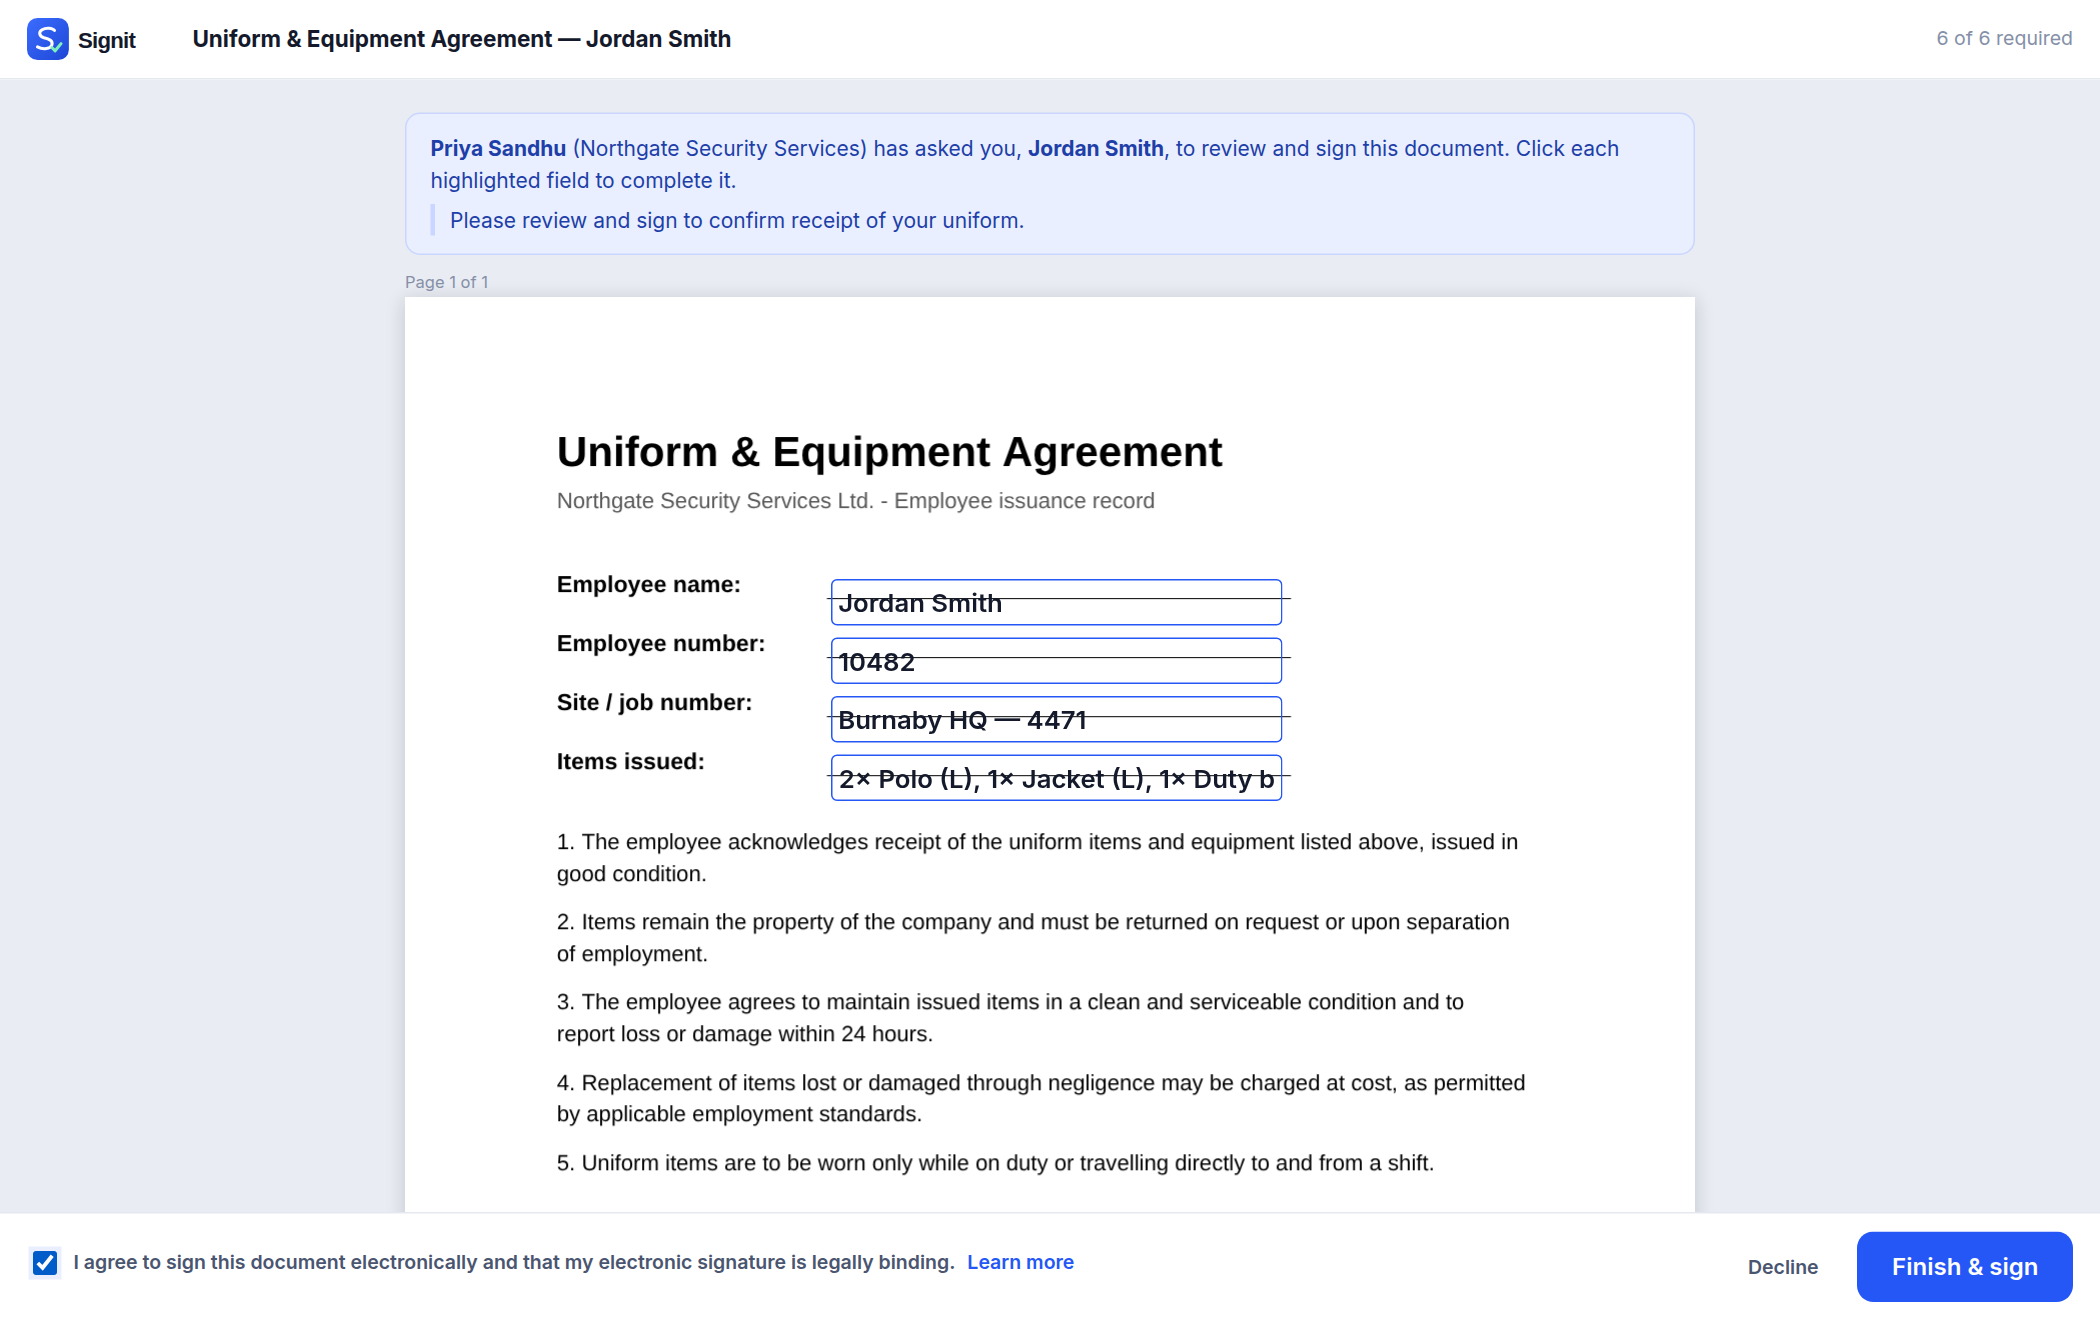2100x1320 pixels.
Task: Click the 'Items issued:' label
Action: click(631, 762)
